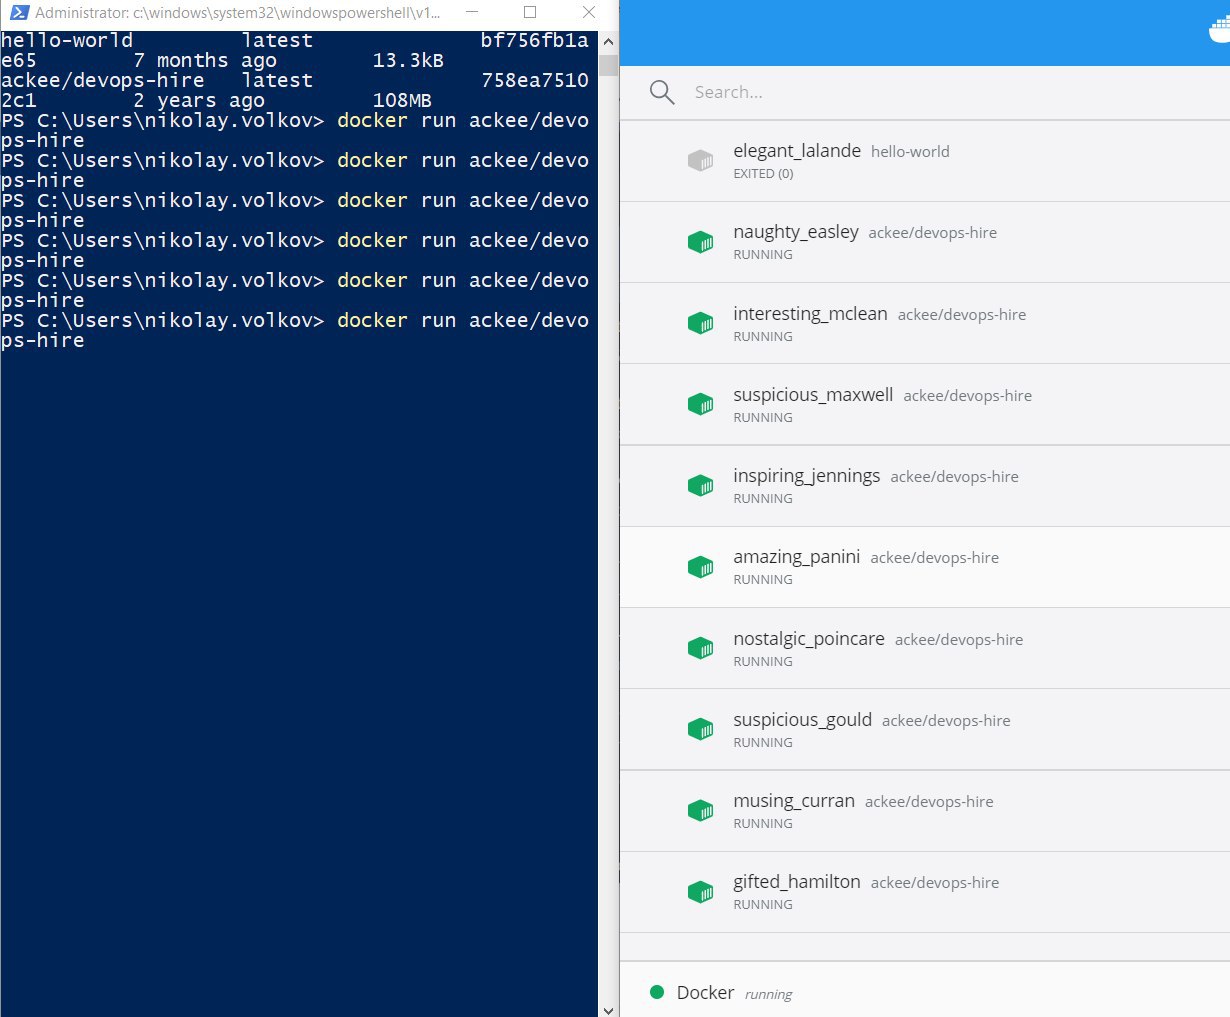
Task: Click the search magnifier icon
Action: (662, 93)
